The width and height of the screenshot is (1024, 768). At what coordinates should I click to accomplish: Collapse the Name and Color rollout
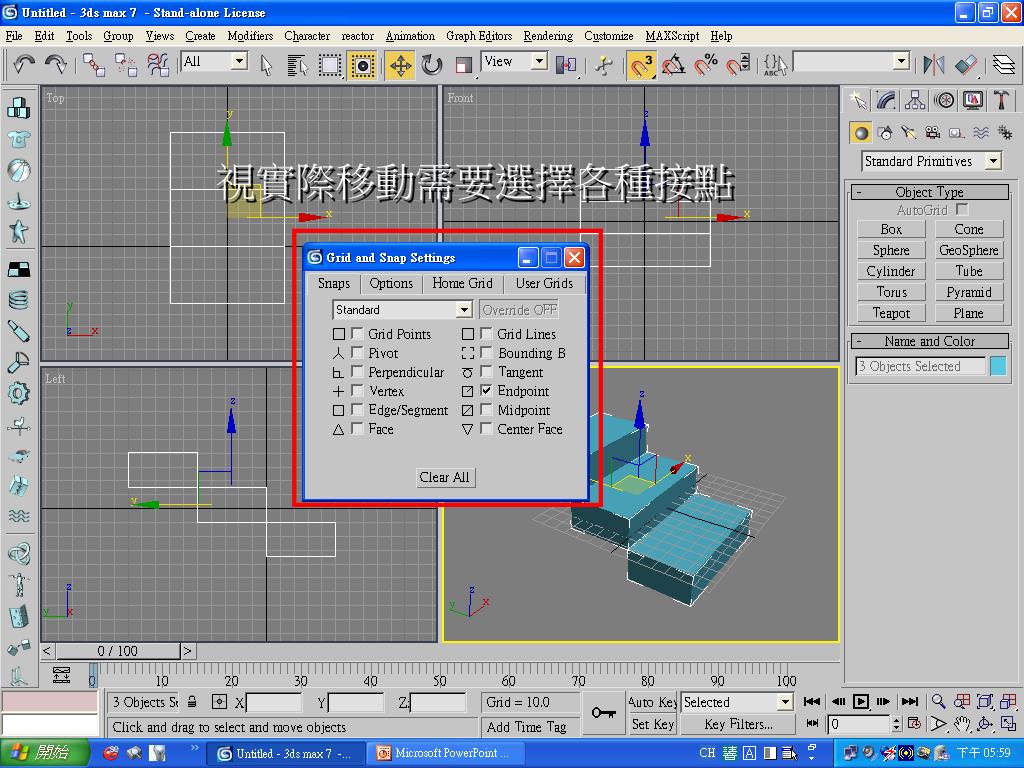click(930, 341)
